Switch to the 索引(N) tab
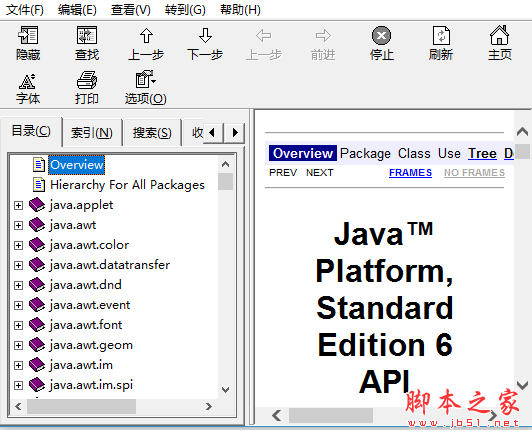The image size is (532, 434). (92, 132)
